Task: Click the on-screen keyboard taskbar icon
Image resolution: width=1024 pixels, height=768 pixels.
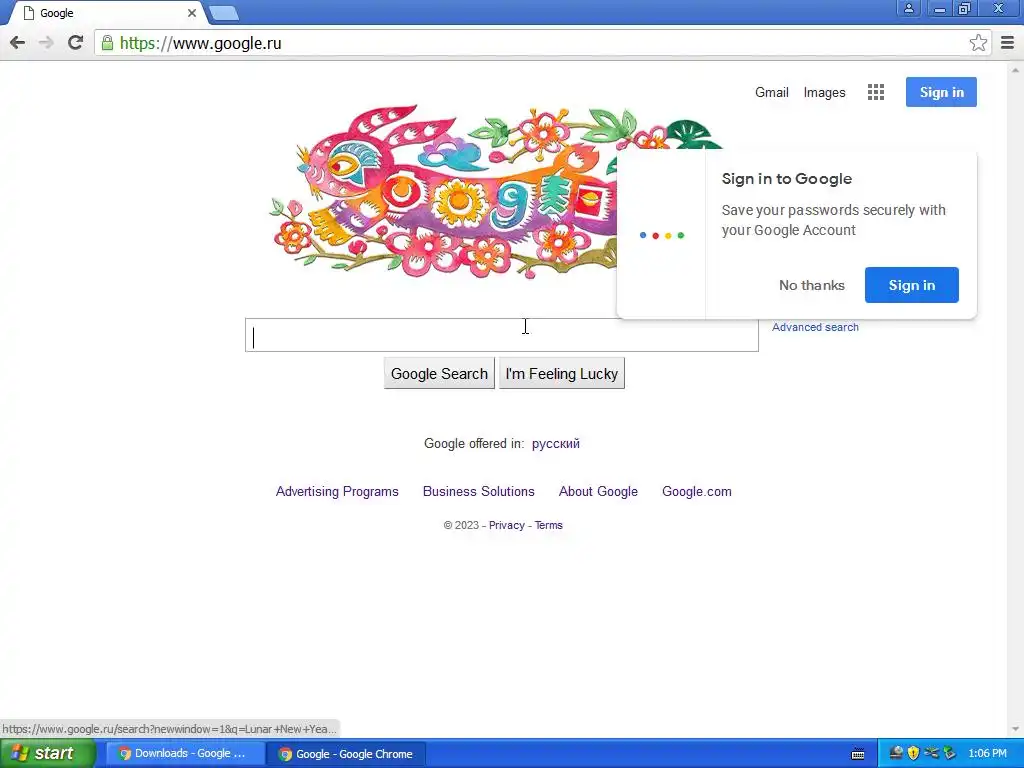Action: tap(858, 754)
